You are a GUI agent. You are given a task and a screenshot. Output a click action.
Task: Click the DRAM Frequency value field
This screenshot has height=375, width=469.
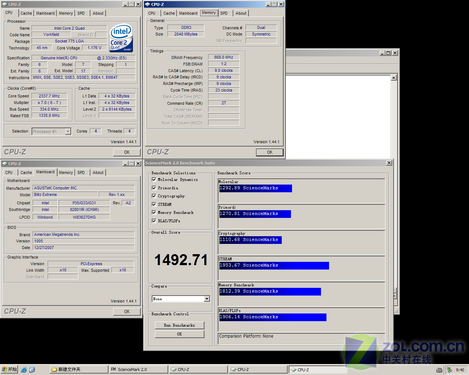(224, 57)
